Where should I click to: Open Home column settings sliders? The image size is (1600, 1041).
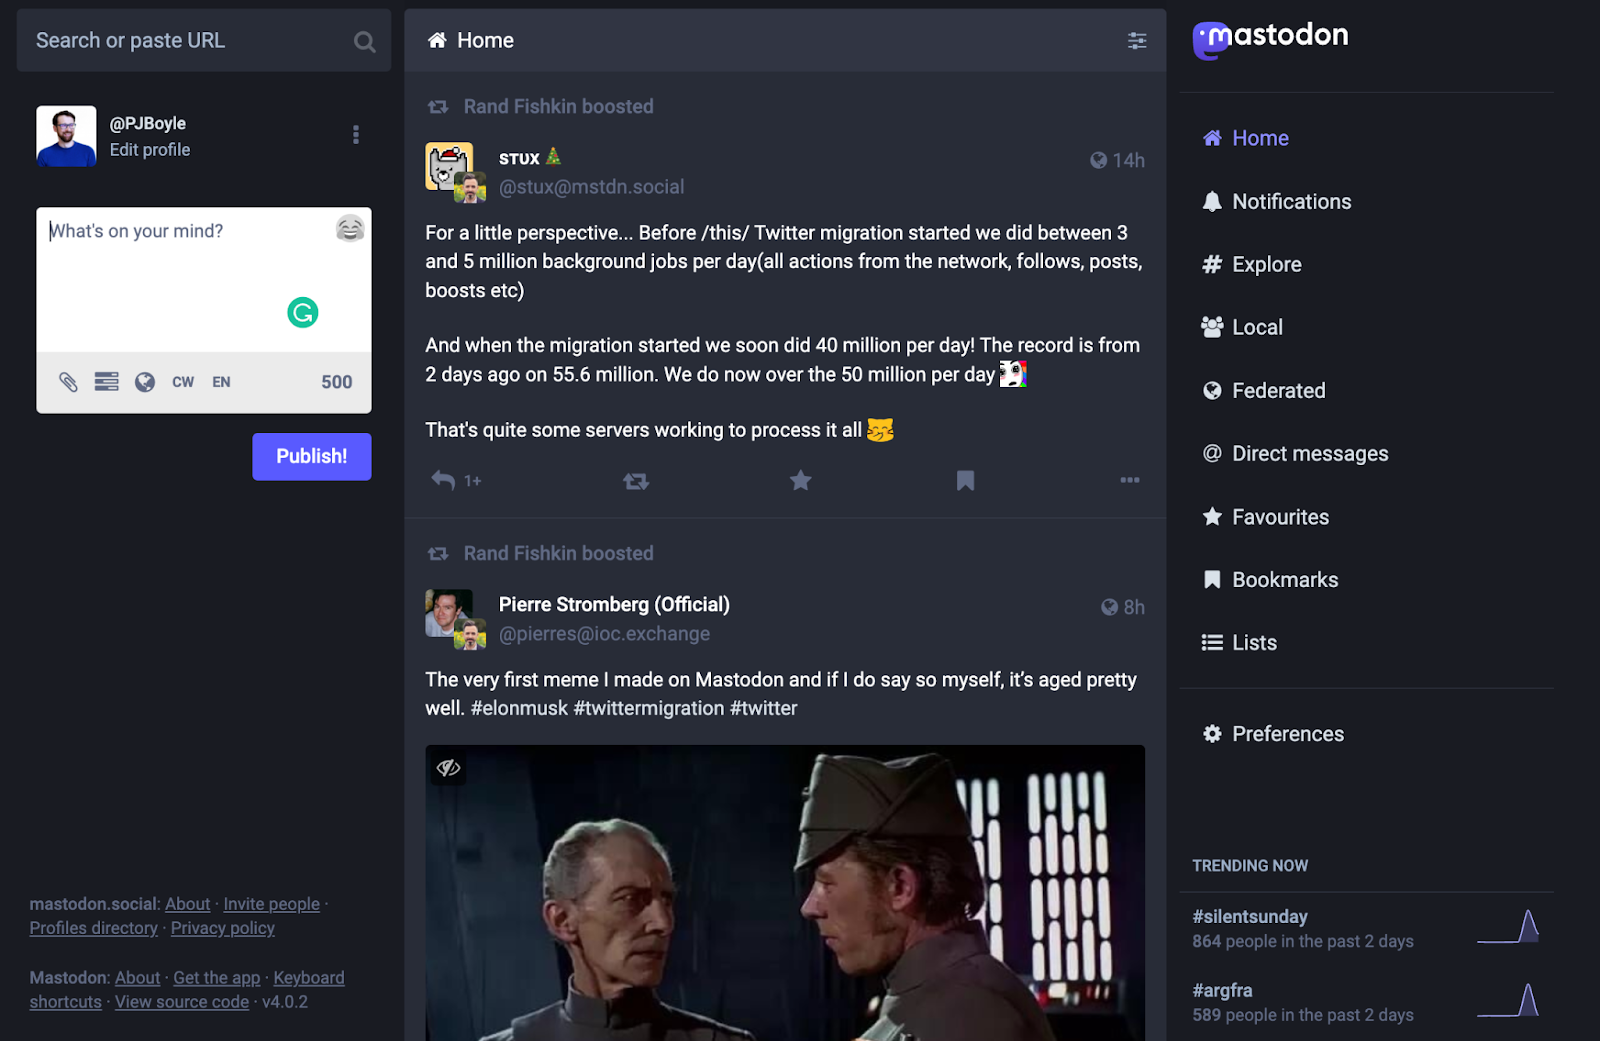(1137, 41)
